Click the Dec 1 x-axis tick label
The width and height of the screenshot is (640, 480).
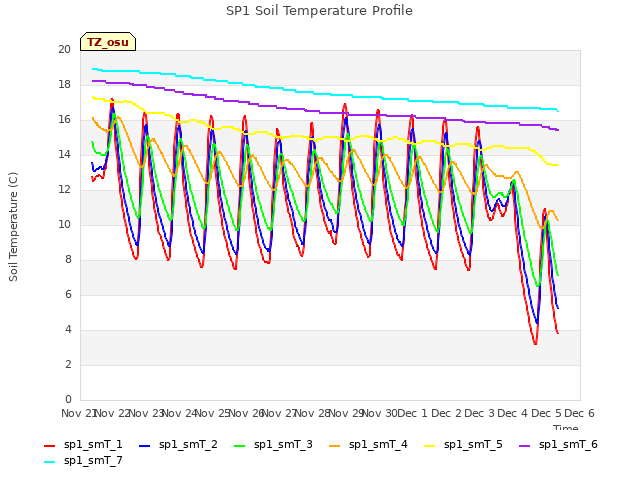(x=412, y=413)
